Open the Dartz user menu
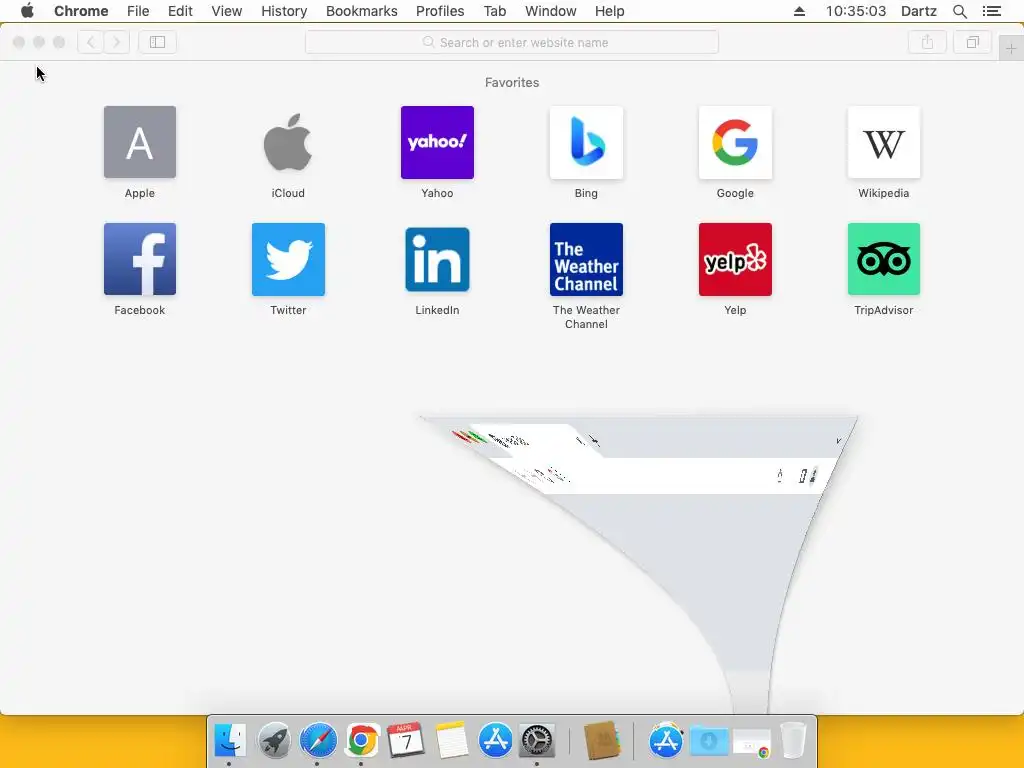Viewport: 1024px width, 768px height. pos(919,11)
